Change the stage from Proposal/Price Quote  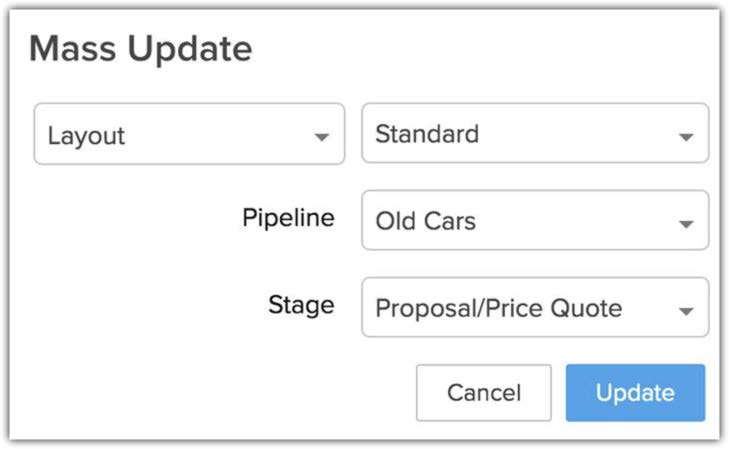click(x=534, y=308)
